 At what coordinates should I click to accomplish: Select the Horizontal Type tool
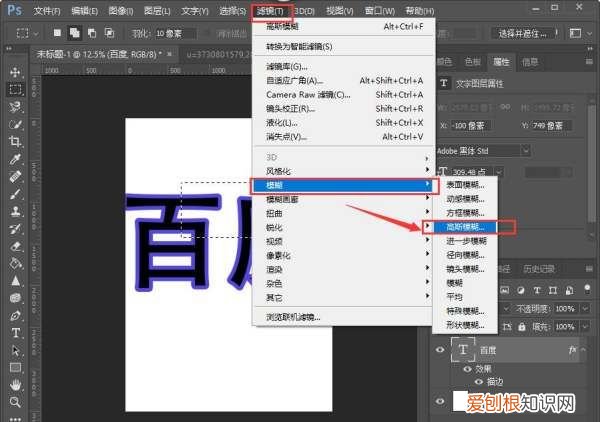[15, 333]
